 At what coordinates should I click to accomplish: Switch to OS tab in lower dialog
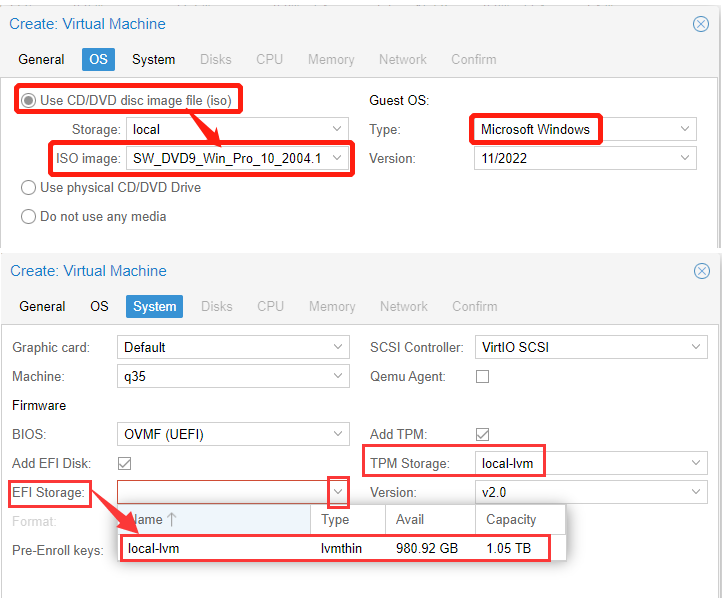click(99, 307)
